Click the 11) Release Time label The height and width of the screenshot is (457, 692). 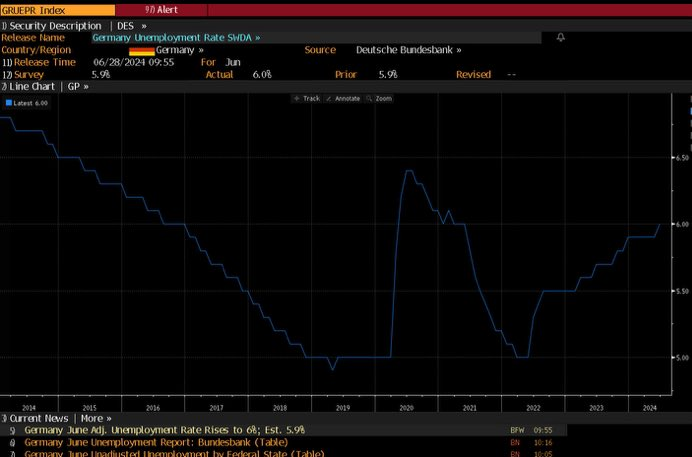39,62
